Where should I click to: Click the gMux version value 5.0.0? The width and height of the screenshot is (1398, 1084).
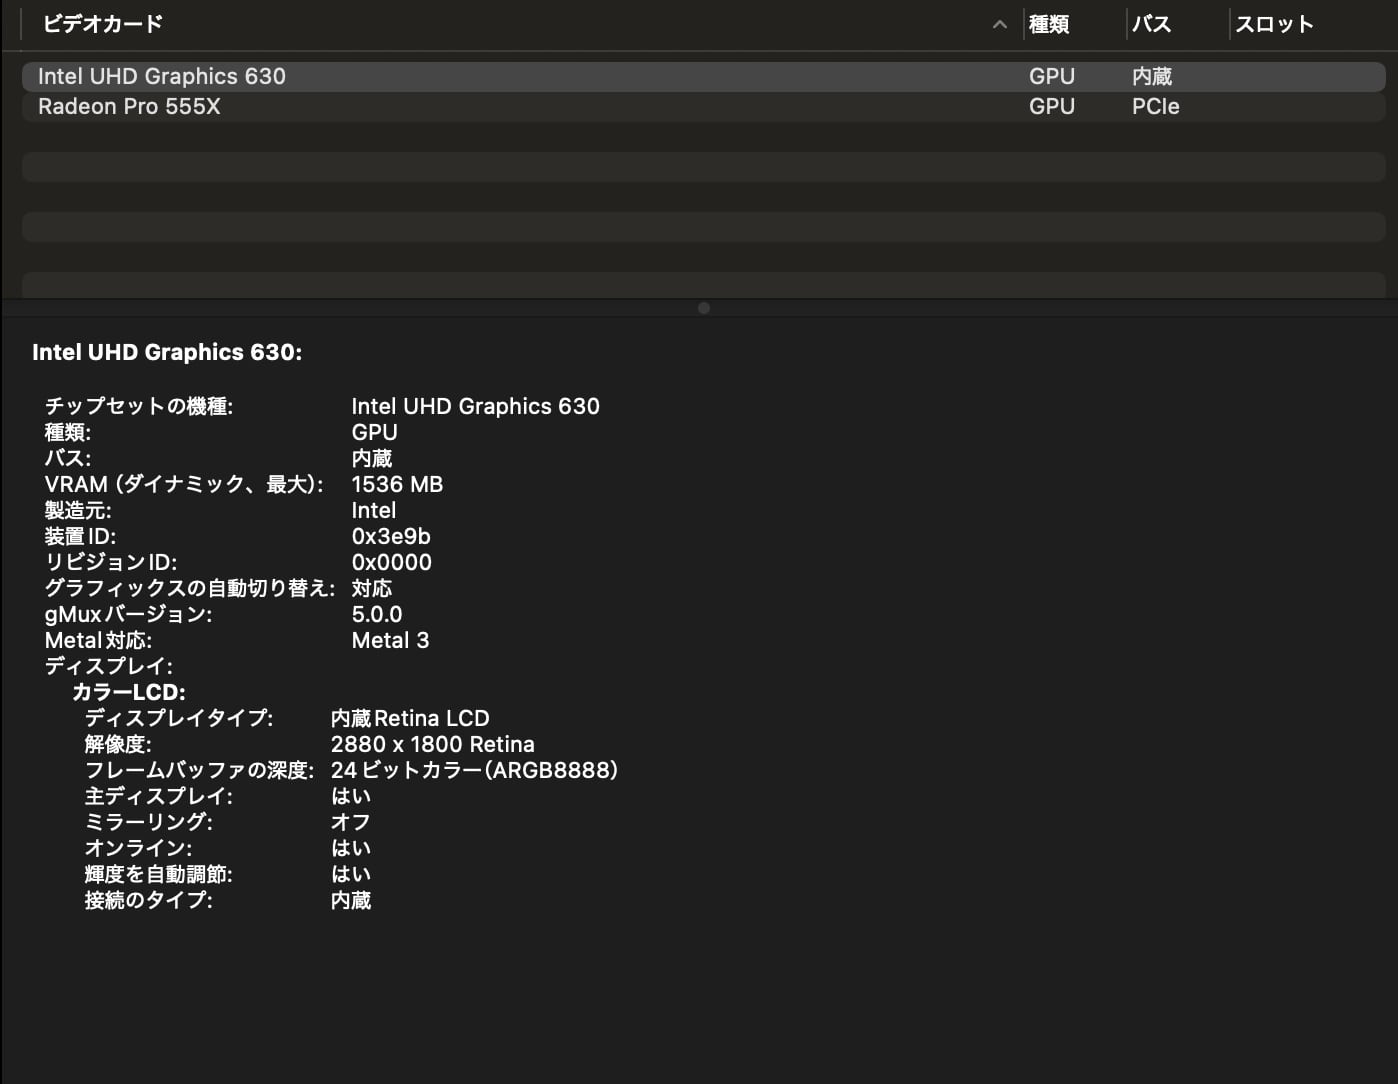(x=377, y=614)
